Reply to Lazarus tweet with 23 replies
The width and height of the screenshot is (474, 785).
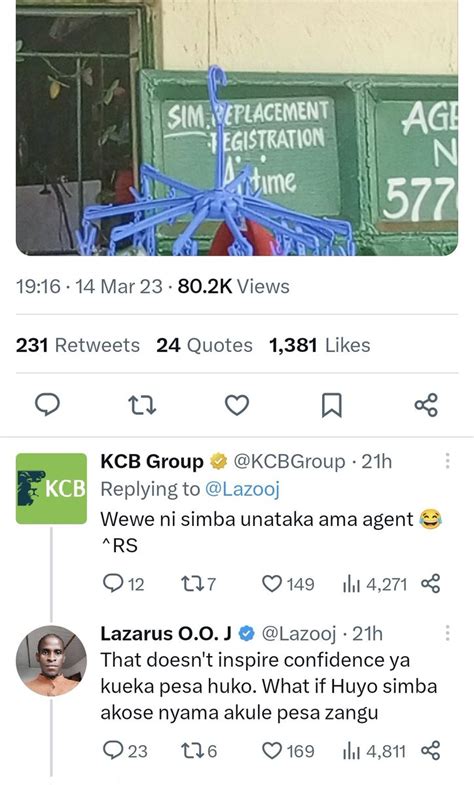pos(125,750)
